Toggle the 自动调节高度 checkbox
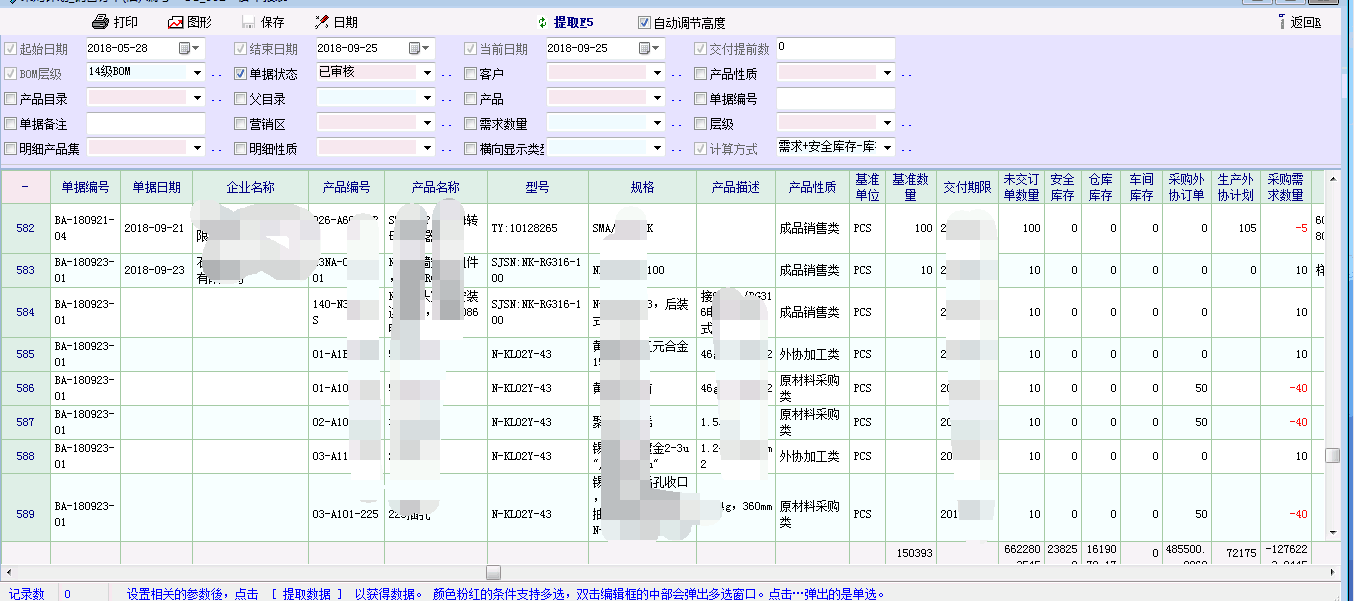This screenshot has height=601, width=1355. pyautogui.click(x=644, y=22)
